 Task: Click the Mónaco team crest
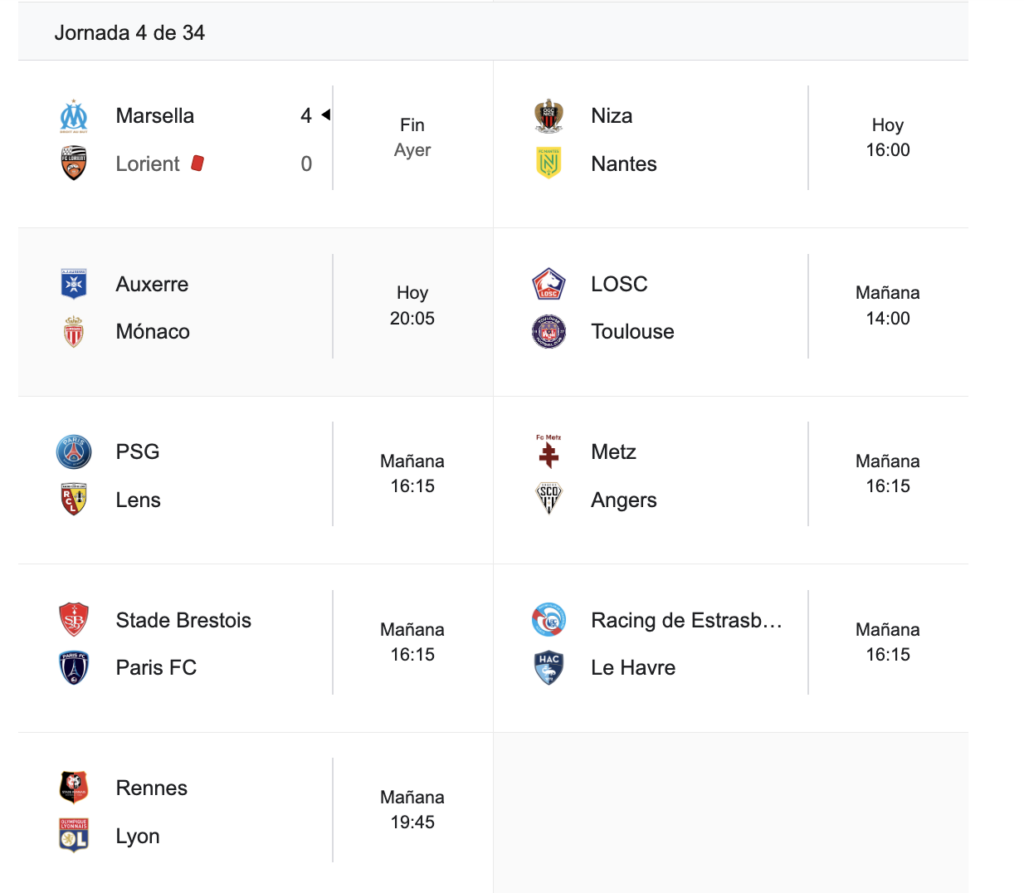tap(73, 332)
